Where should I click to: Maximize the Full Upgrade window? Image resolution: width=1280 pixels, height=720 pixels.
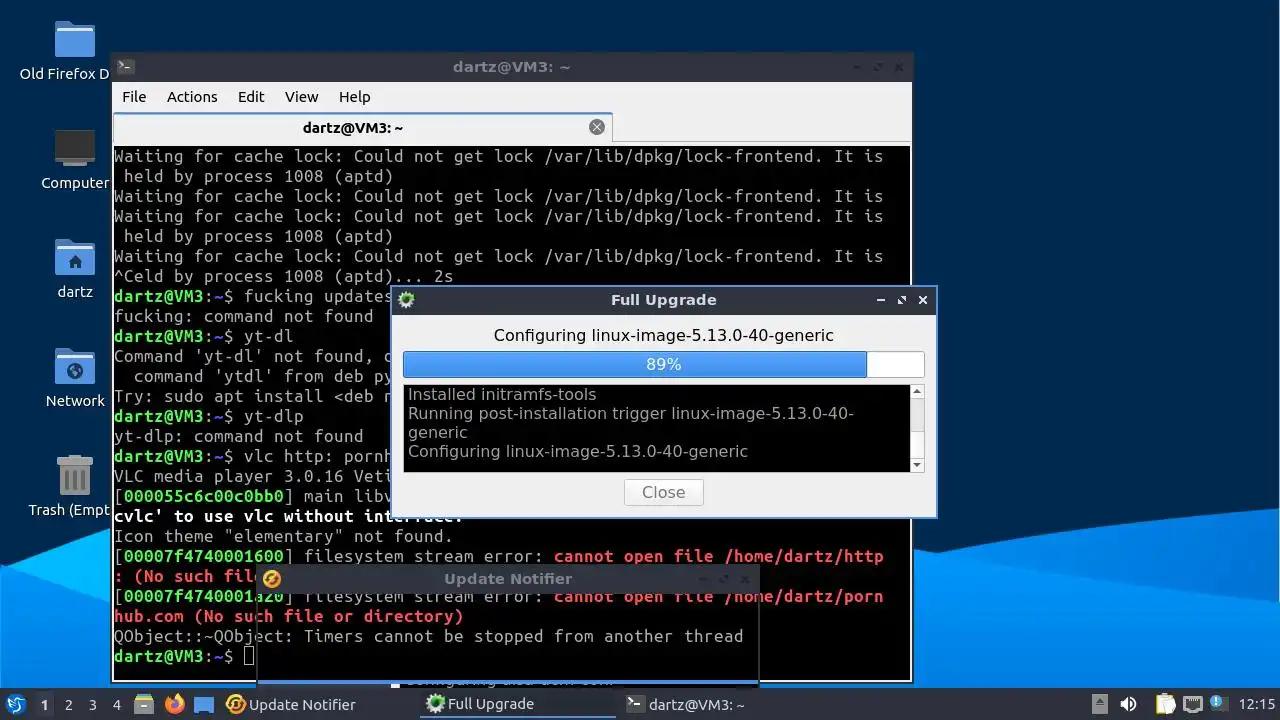click(x=902, y=300)
